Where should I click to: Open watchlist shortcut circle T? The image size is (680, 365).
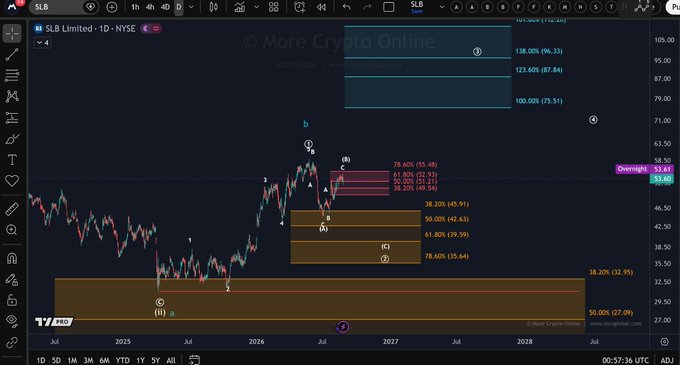(611, 7)
